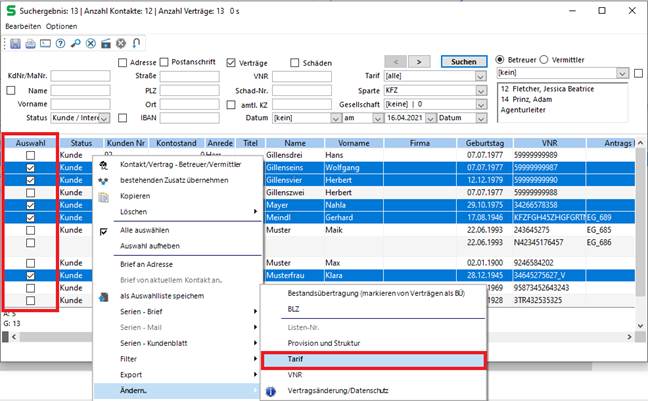Image resolution: width=648 pixels, height=401 pixels.
Task: Click the info icon next to Vertragsänderung/Datenschutz
Action: tap(270, 391)
